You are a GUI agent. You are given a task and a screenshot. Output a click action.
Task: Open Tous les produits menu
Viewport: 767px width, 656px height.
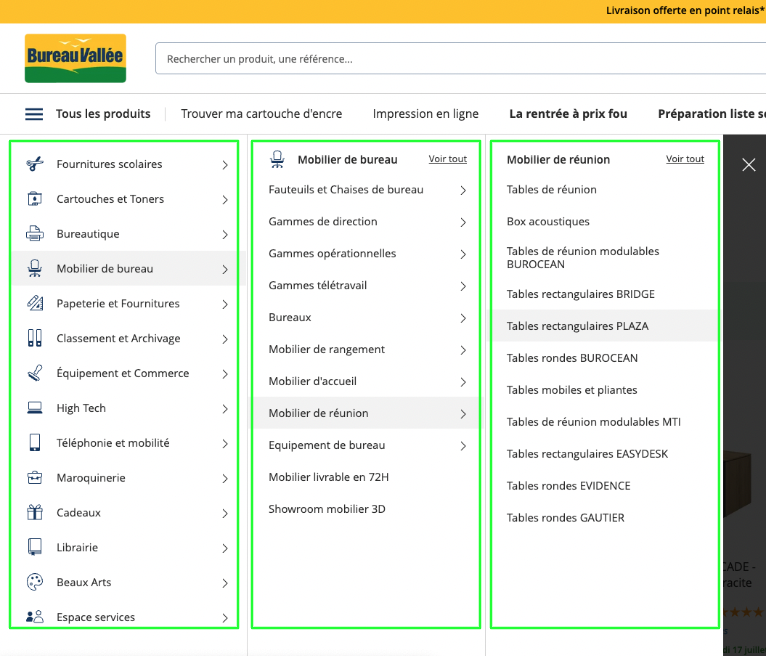[103, 114]
